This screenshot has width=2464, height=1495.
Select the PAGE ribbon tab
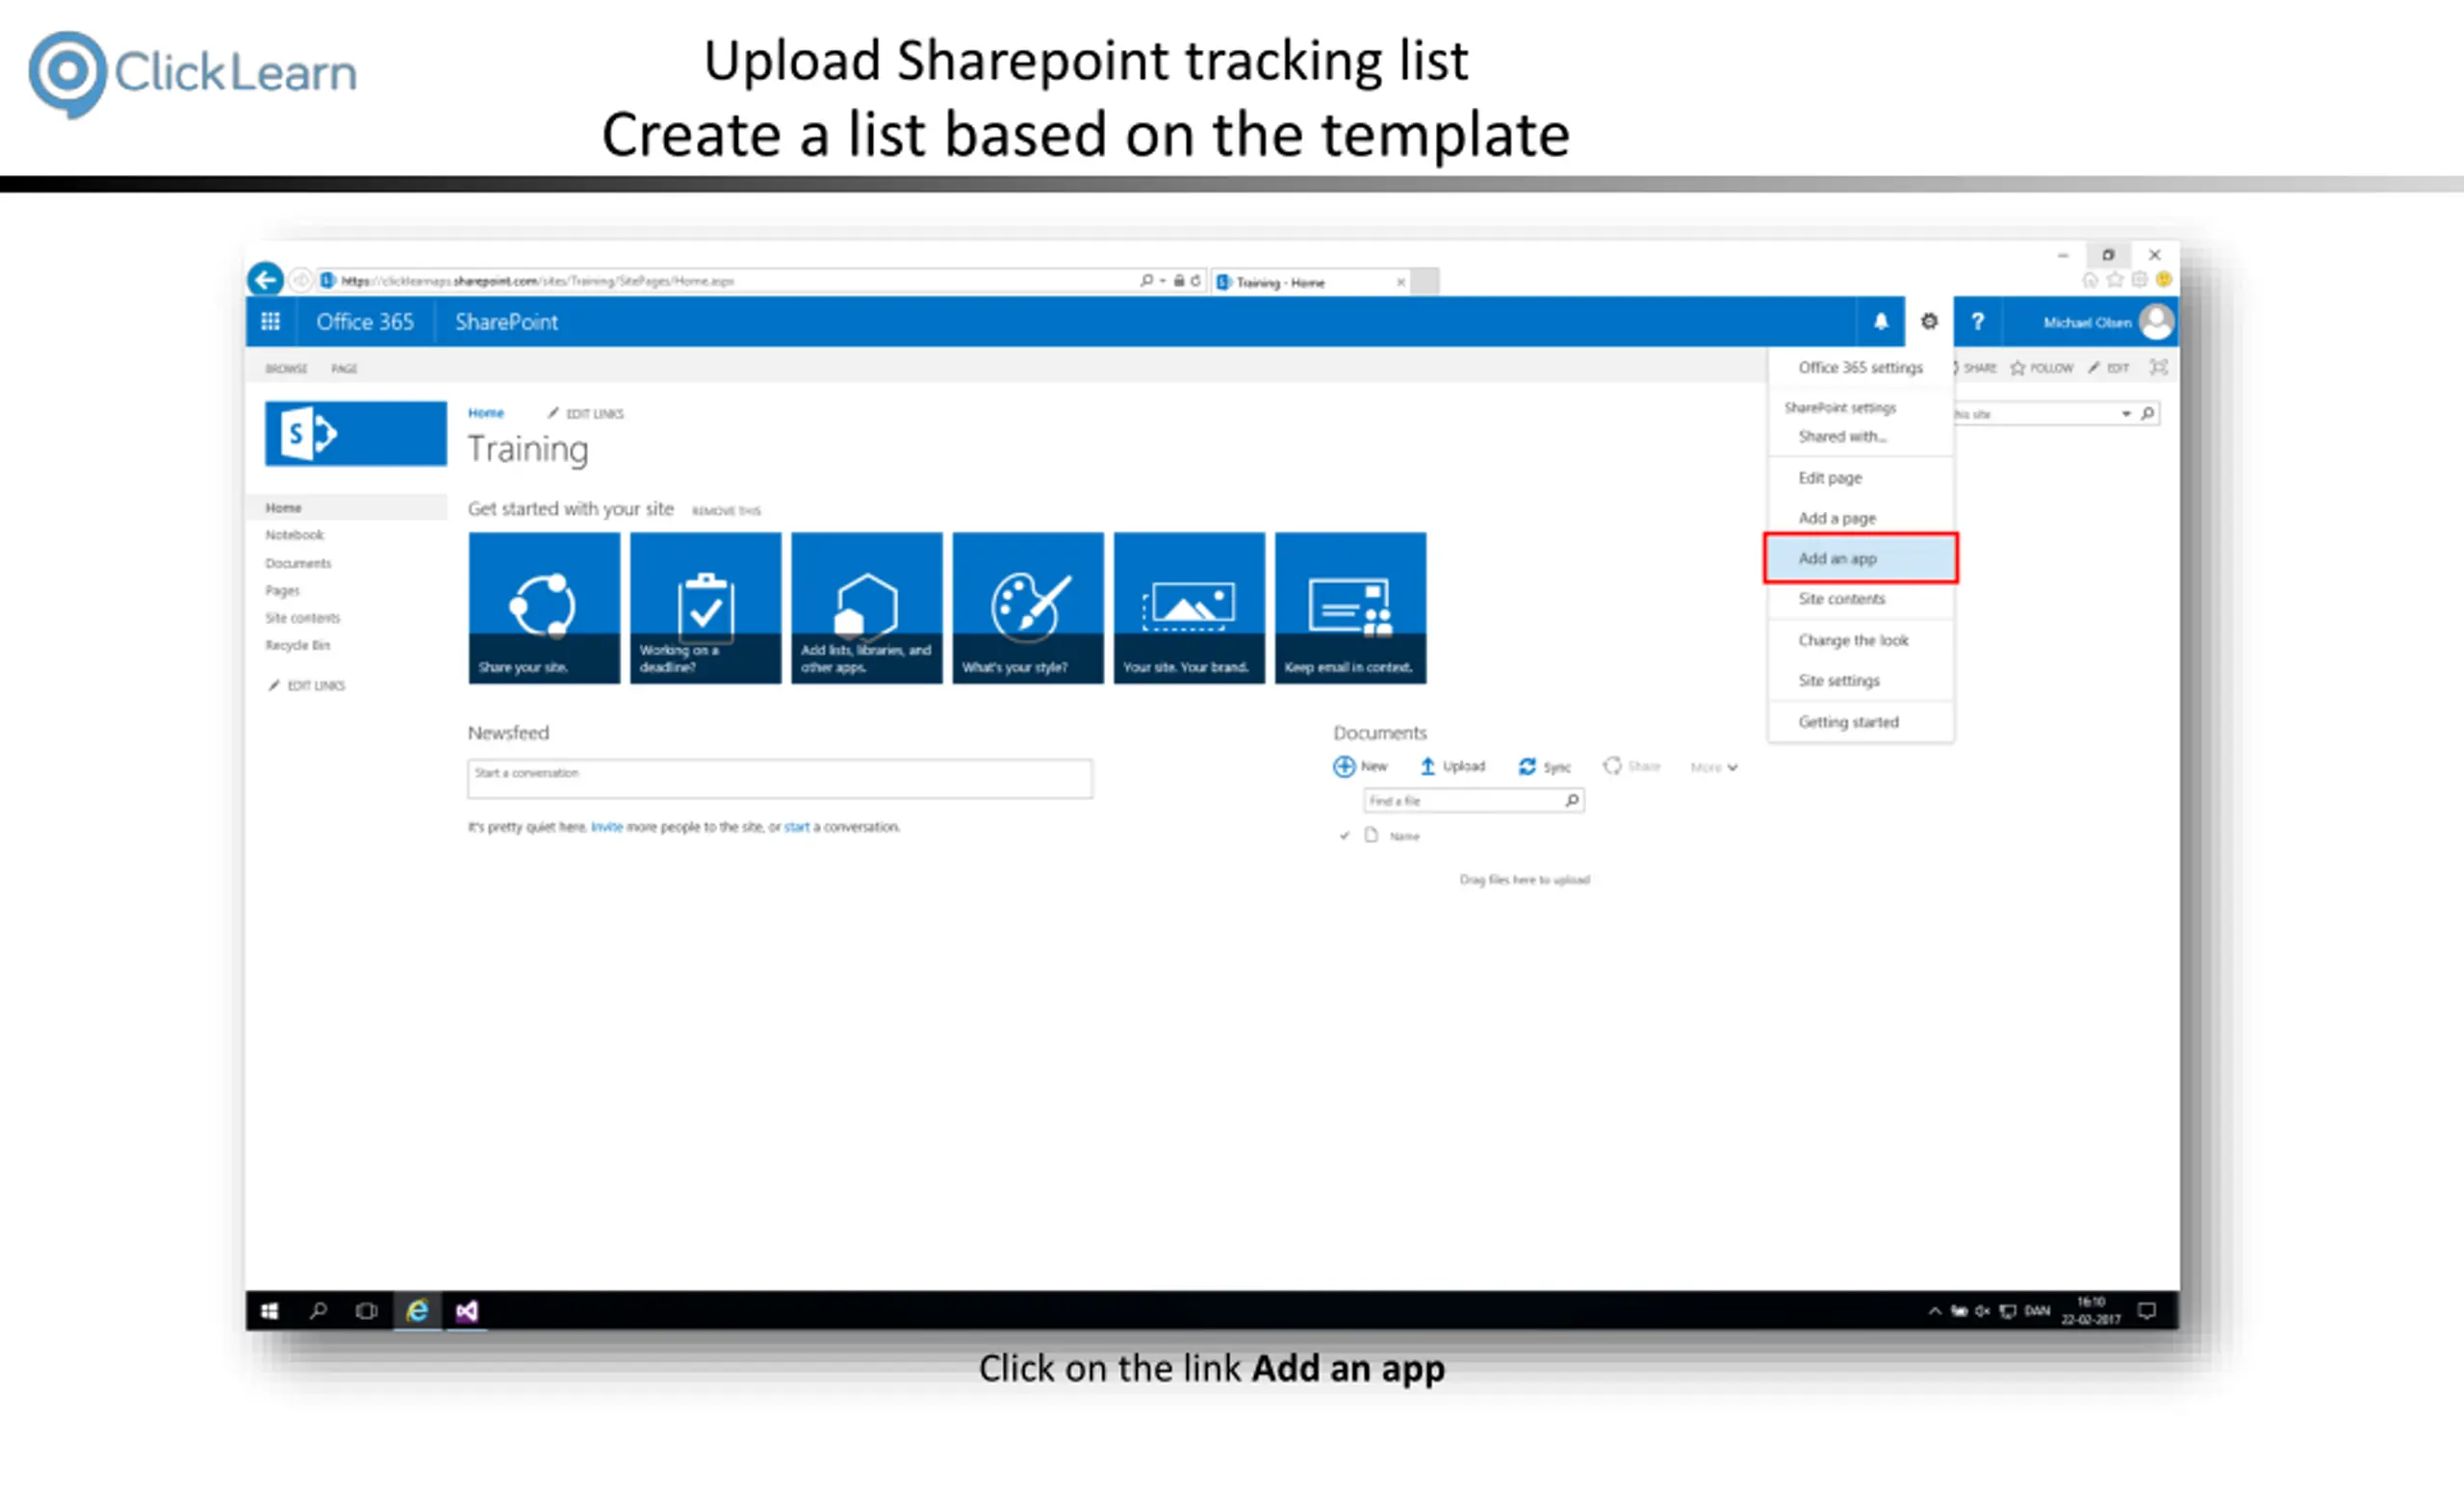tap(344, 369)
